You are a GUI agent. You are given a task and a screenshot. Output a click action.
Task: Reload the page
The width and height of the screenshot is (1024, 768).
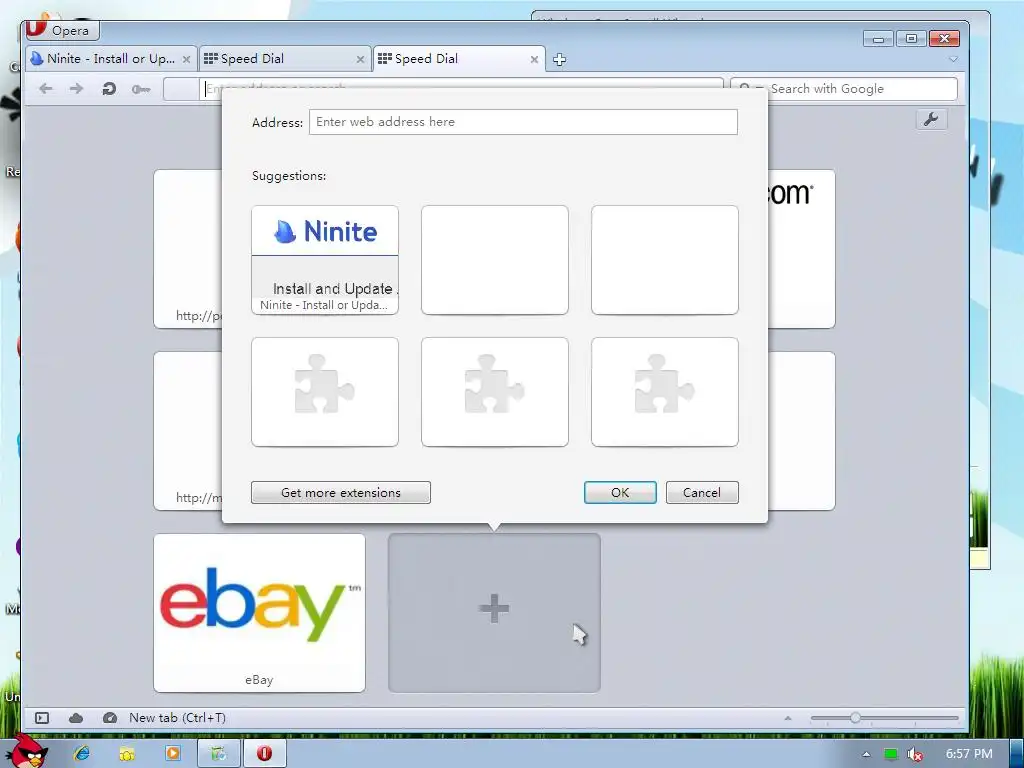pos(109,88)
